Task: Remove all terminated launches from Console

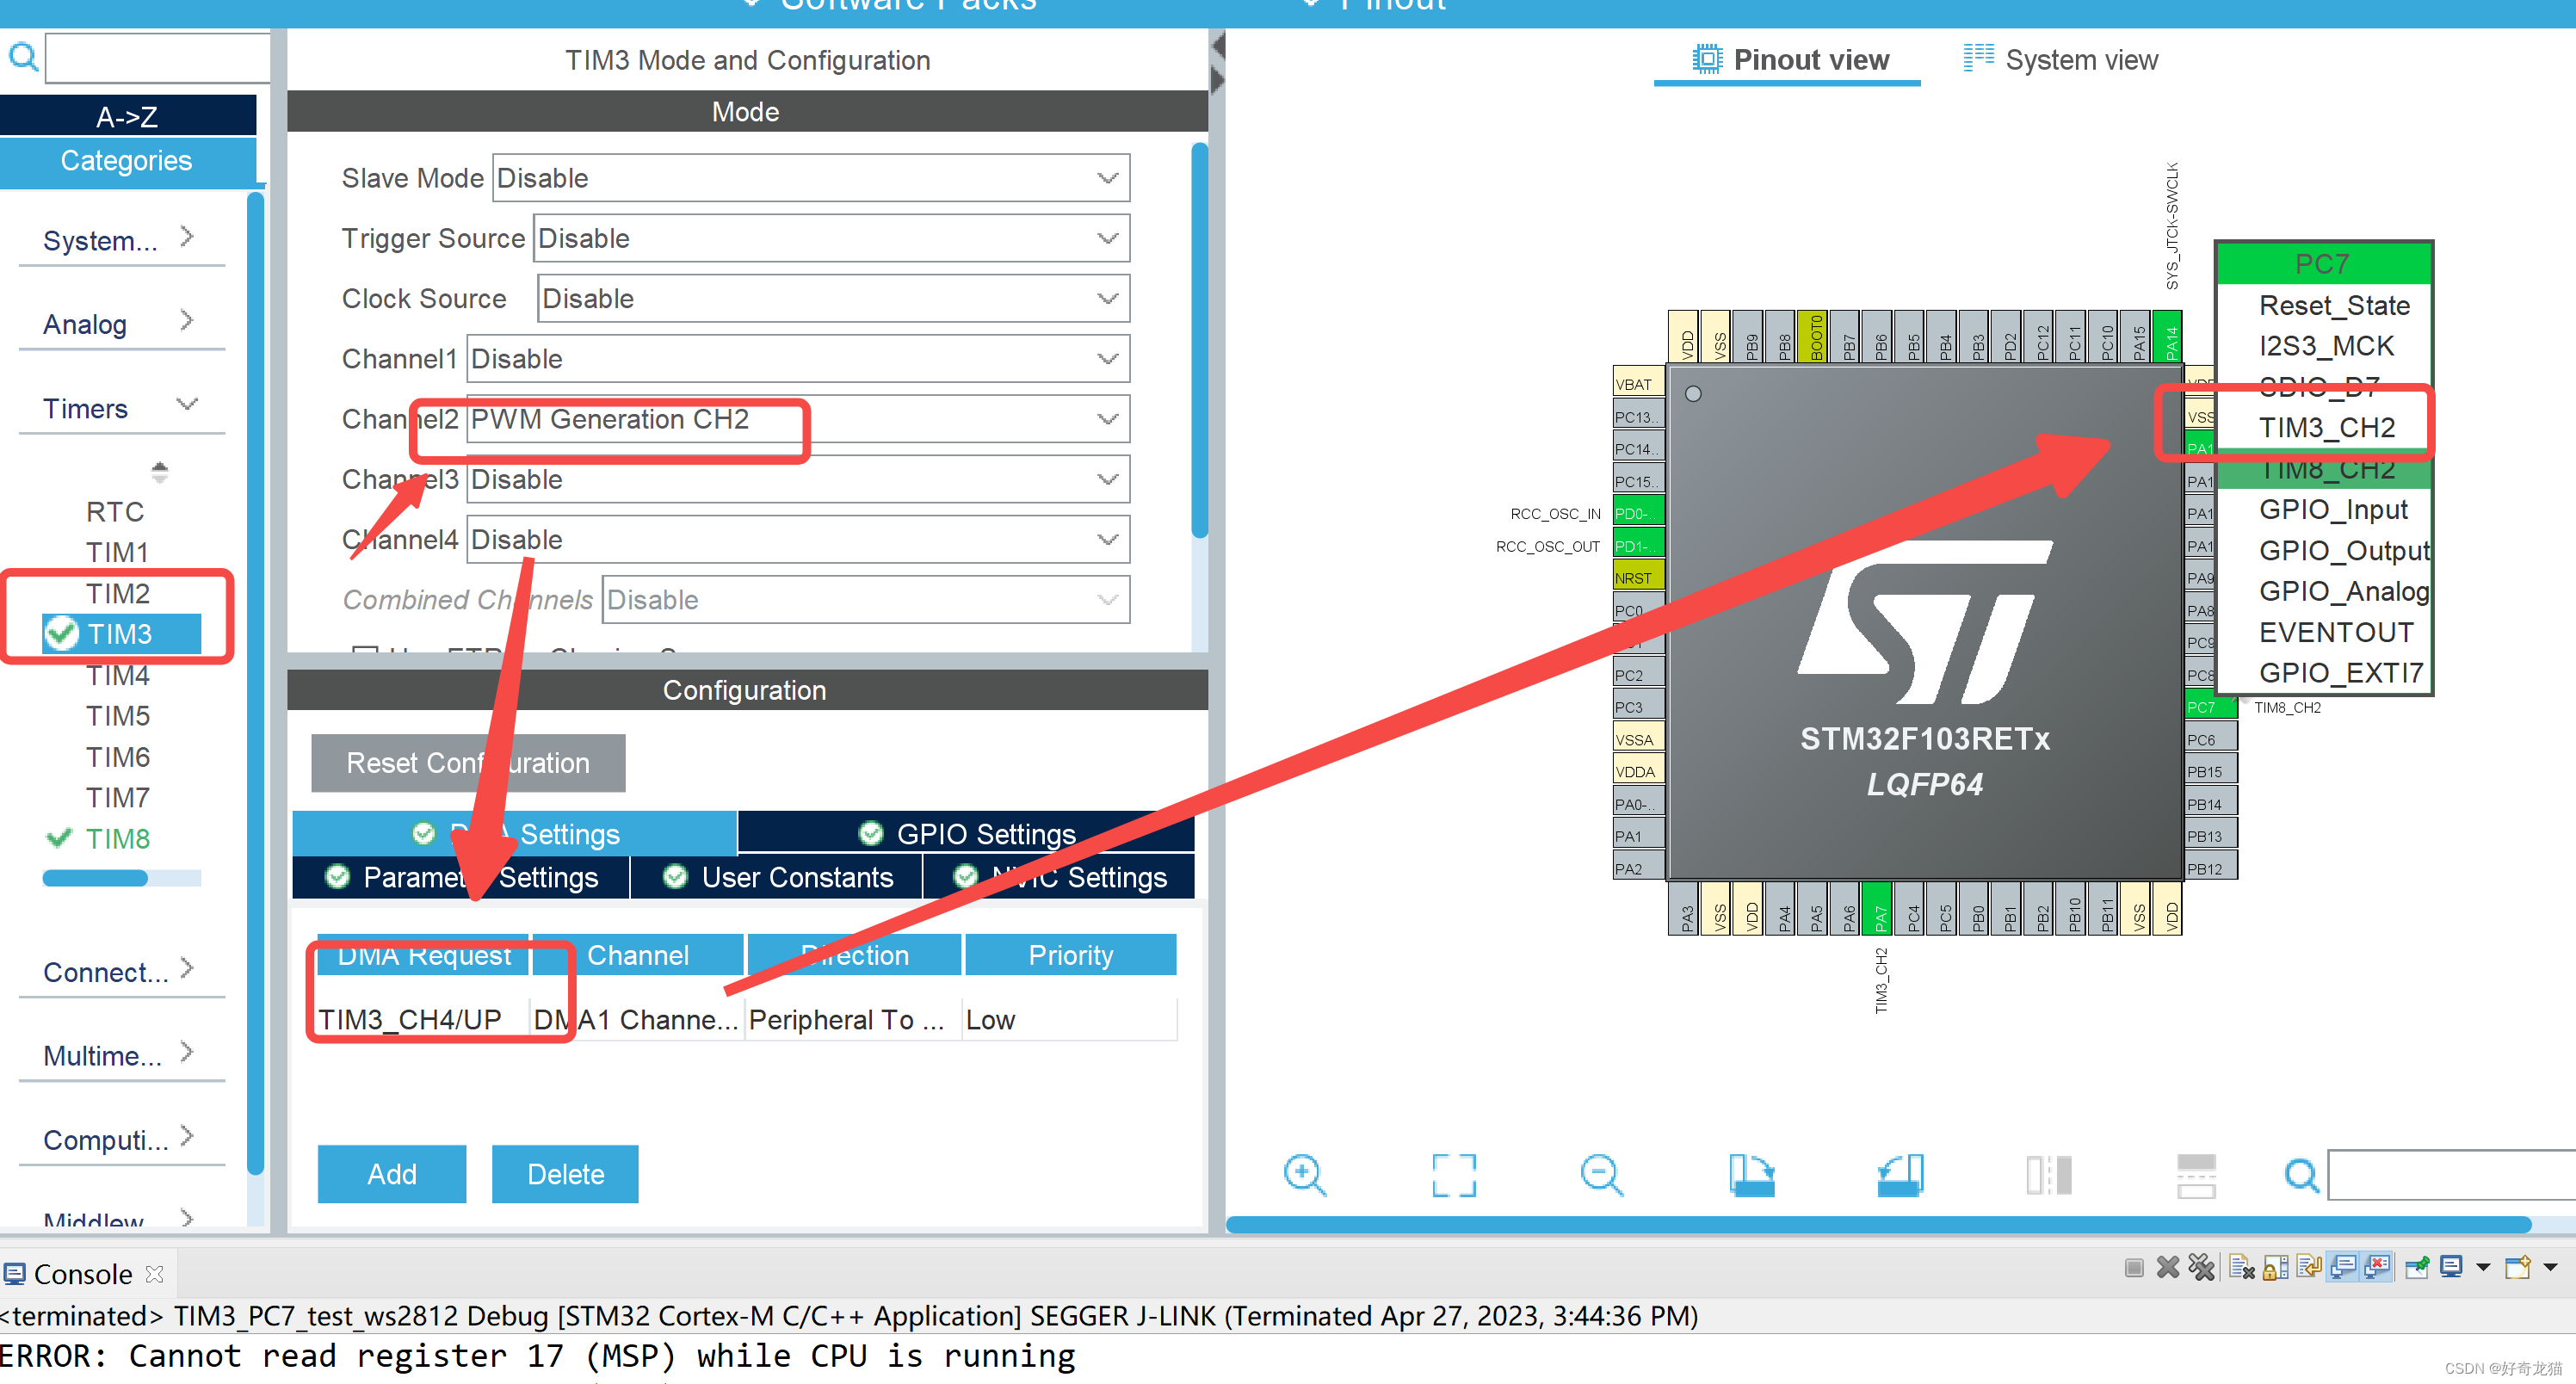Action: [2202, 1267]
